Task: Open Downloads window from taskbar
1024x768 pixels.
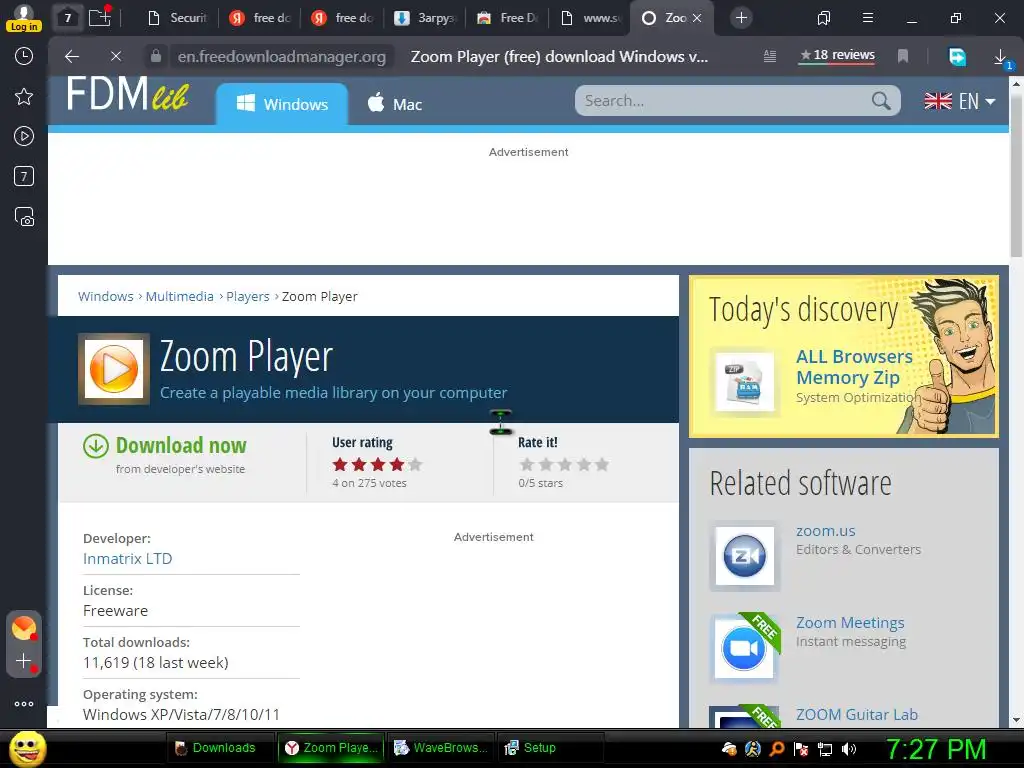Action: tap(221, 748)
